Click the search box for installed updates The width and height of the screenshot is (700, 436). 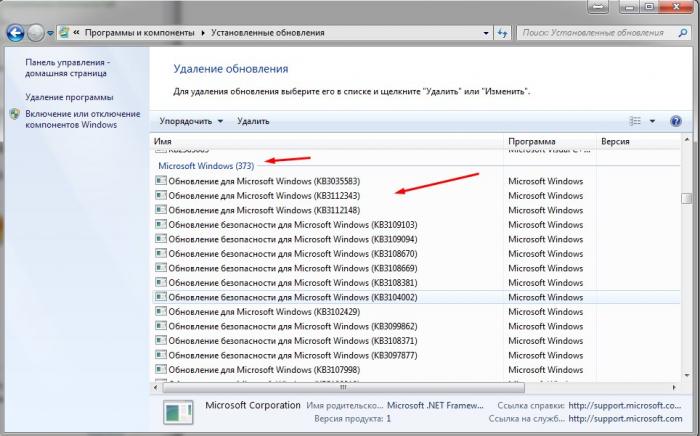coord(600,32)
